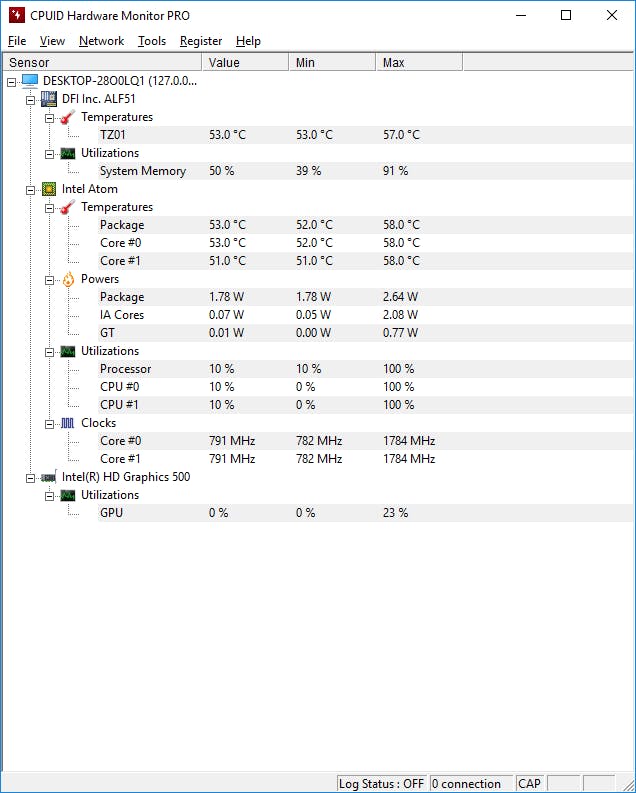The width and height of the screenshot is (636, 793).
Task: Open the Network menu
Action: coord(101,41)
